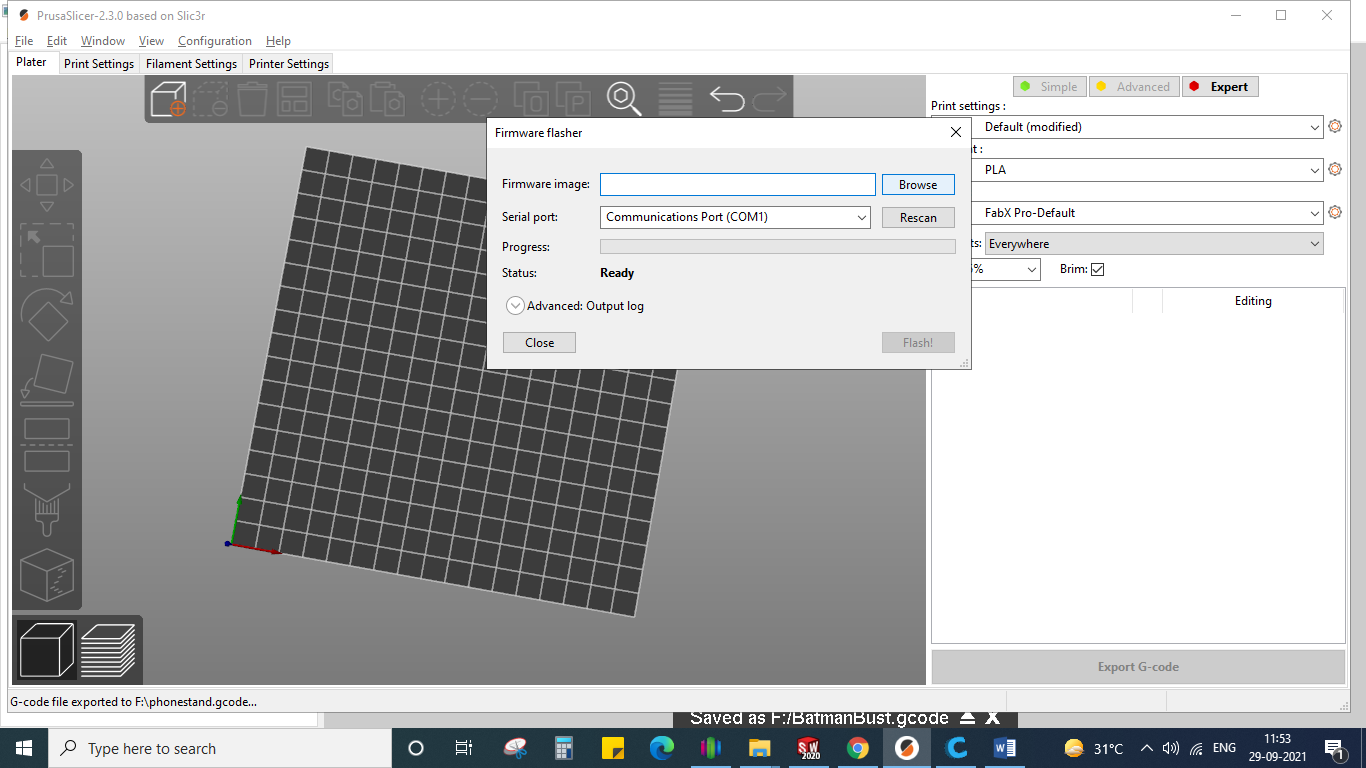Image resolution: width=1366 pixels, height=768 pixels.
Task: Switch to the Filament Settings tab
Action: click(191, 64)
